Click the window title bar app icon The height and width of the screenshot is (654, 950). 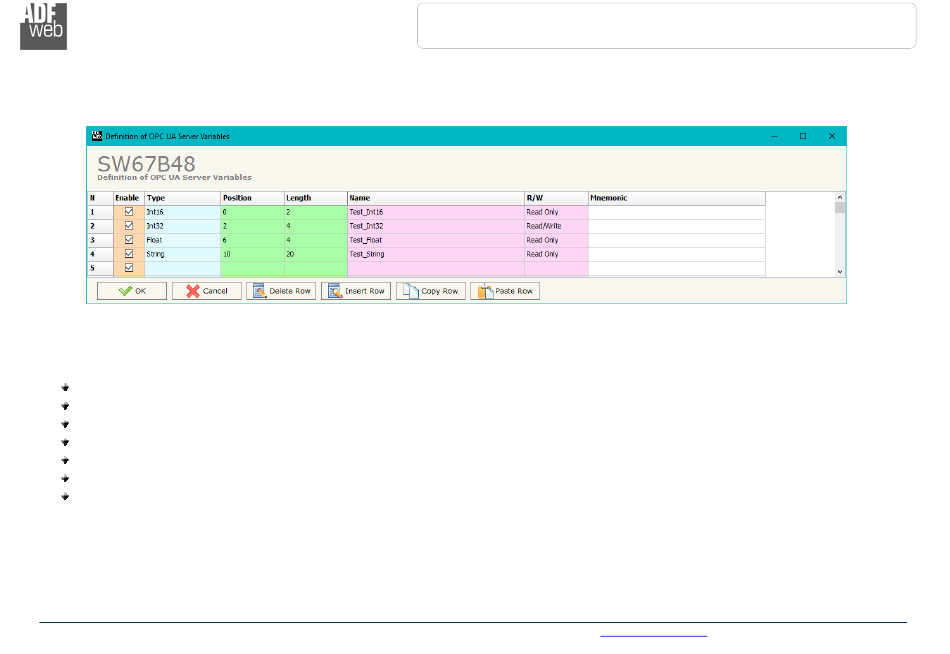click(x=97, y=135)
